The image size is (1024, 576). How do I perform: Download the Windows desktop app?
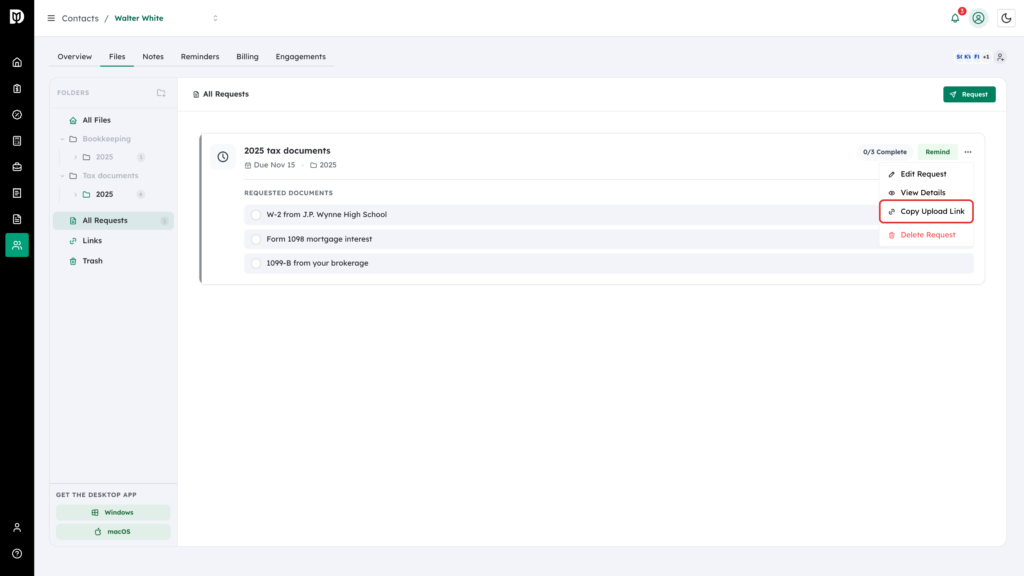(113, 513)
